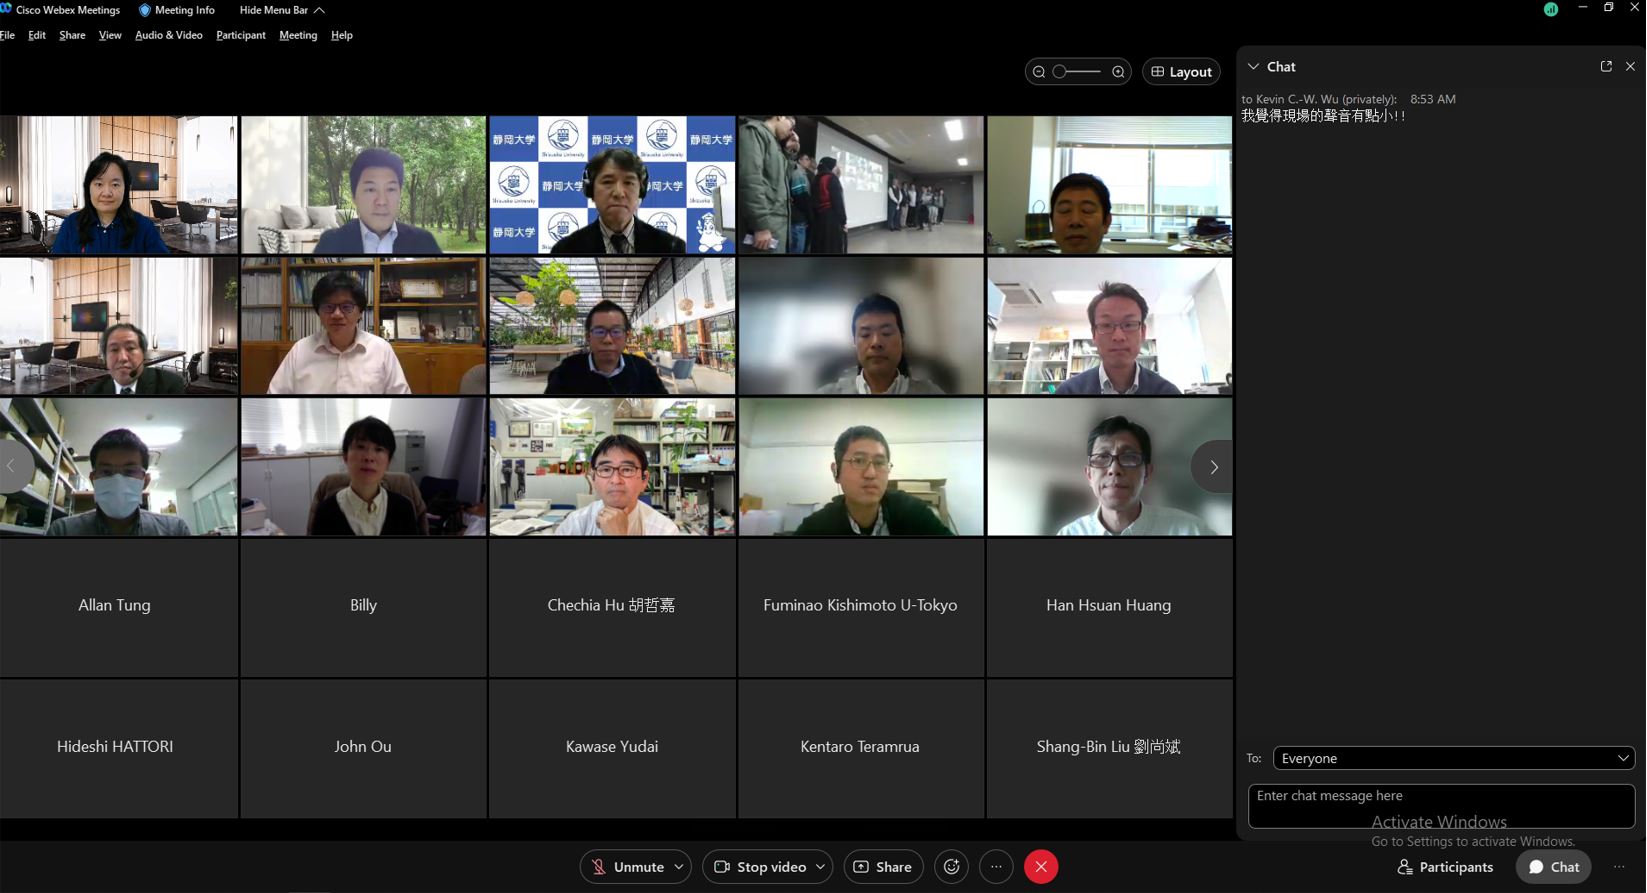Image resolution: width=1647 pixels, height=893 pixels.
Task: Show next page of participant videos
Action: [x=1213, y=467]
